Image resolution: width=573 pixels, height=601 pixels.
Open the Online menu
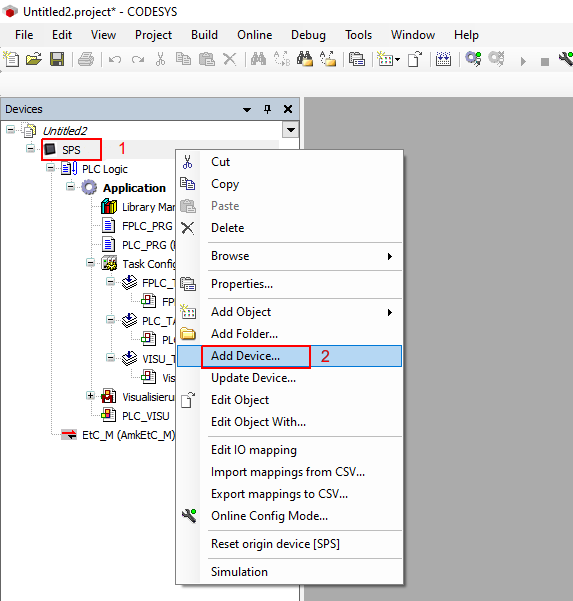point(254,35)
